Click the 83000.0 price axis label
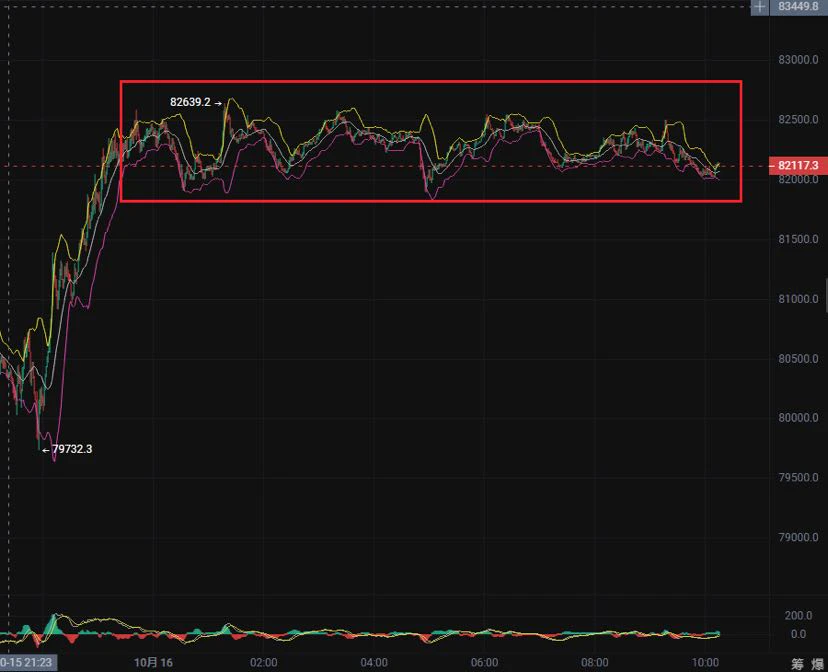 coord(798,60)
